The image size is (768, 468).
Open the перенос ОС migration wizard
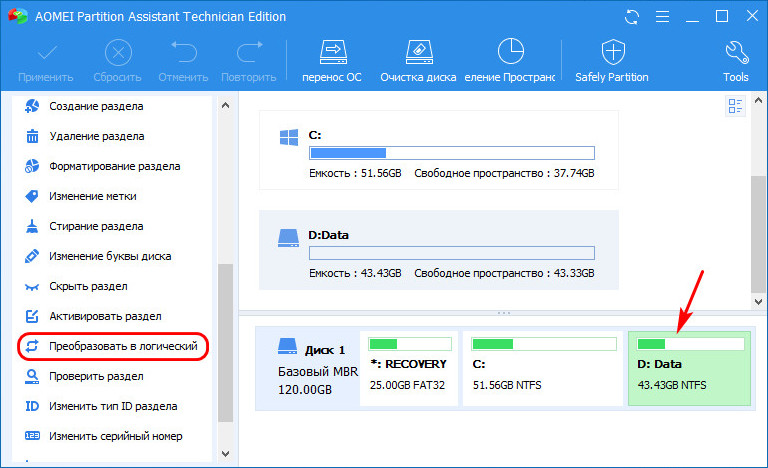[x=332, y=62]
